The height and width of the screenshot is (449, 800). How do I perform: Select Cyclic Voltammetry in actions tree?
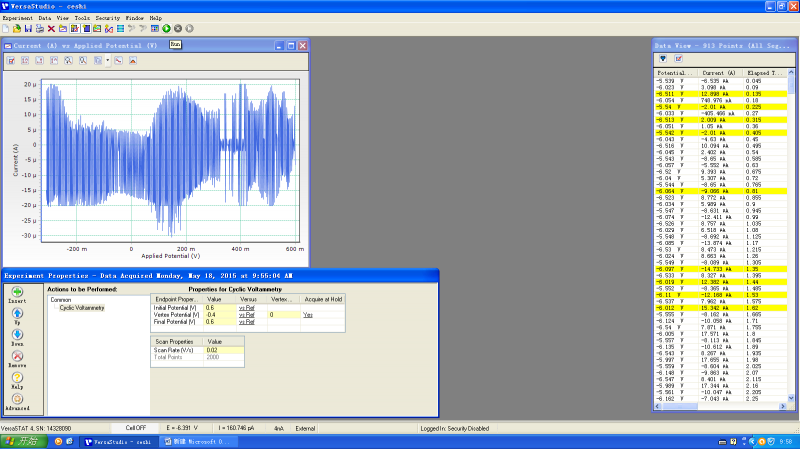[x=80, y=307]
